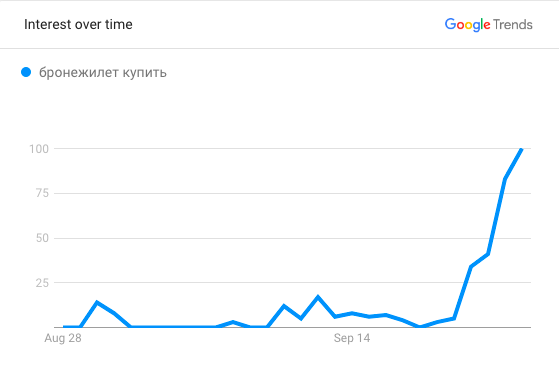Image resolution: width=559 pixels, height=375 pixels.
Task: Click the word Google in the logo
Action: pos(467,25)
